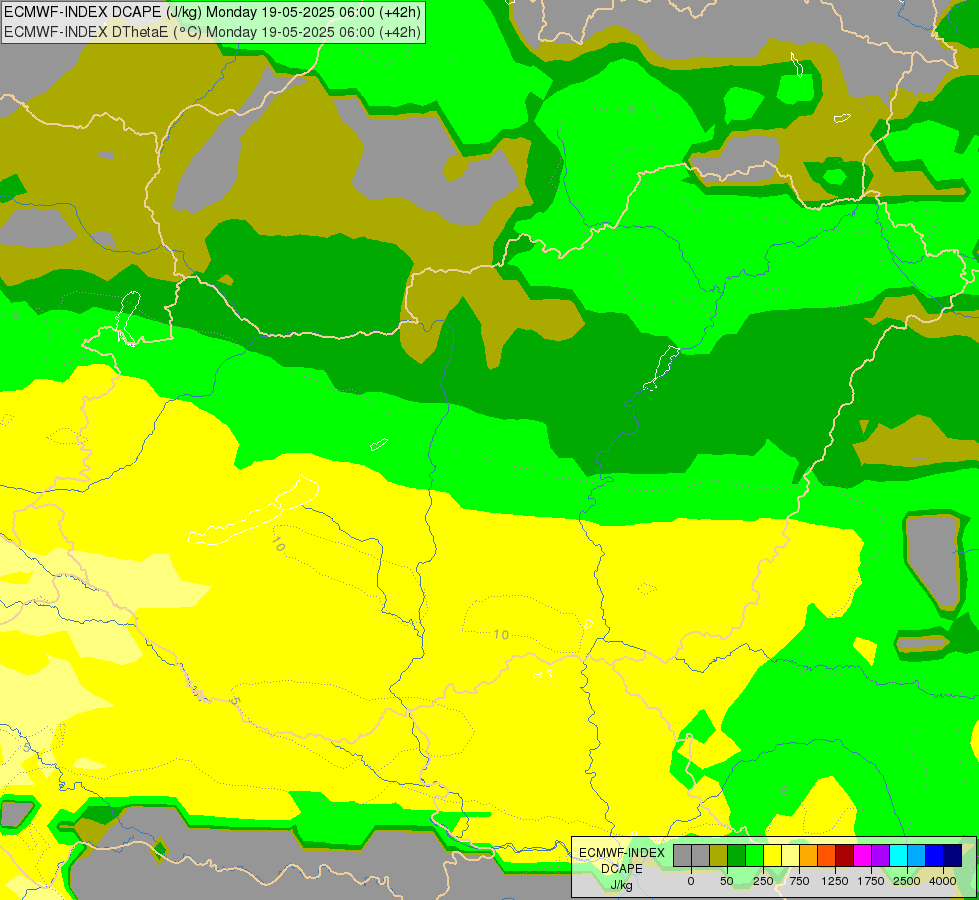Click the 2500 value on the legend scale
979x900 pixels.
point(907,881)
